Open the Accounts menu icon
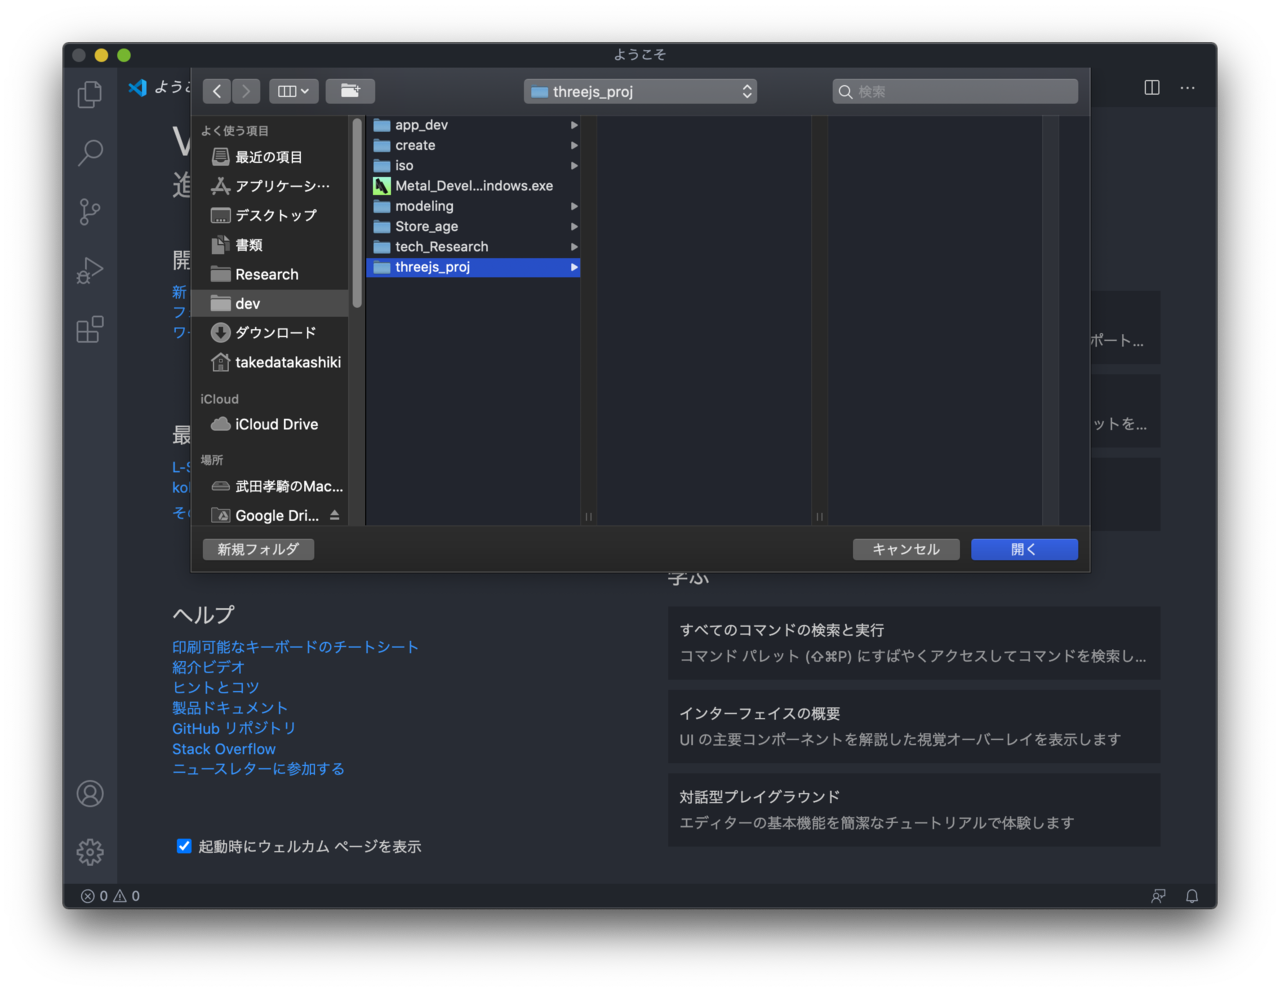1280x992 pixels. pos(90,793)
